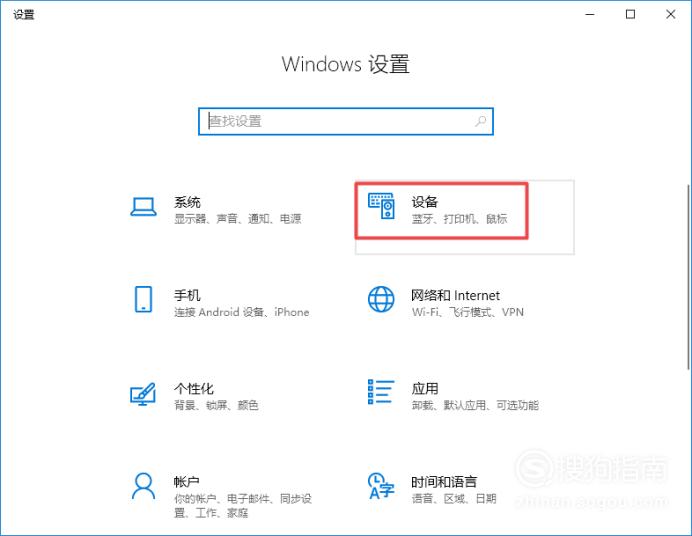Viewport: 692px width, 536px height.
Task: Click the Wi-Fi、飞行模式、VPN description
Action: point(468,312)
